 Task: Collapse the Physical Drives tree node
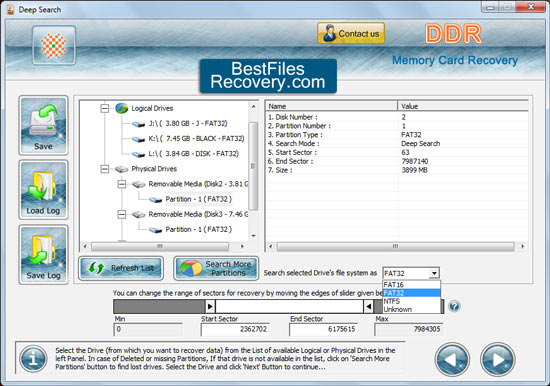(x=105, y=169)
